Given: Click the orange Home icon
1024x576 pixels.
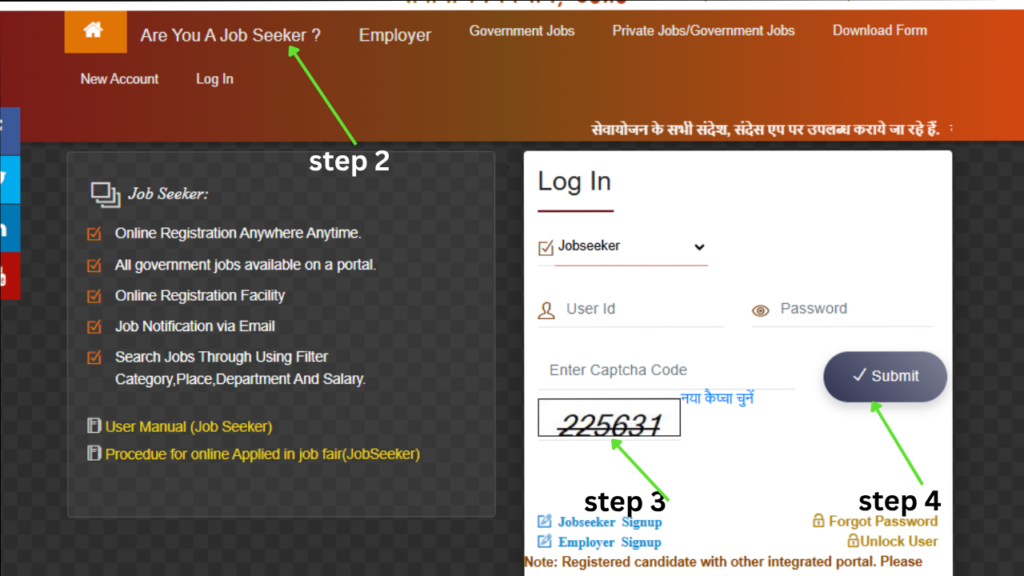Looking at the screenshot, I should [x=95, y=31].
